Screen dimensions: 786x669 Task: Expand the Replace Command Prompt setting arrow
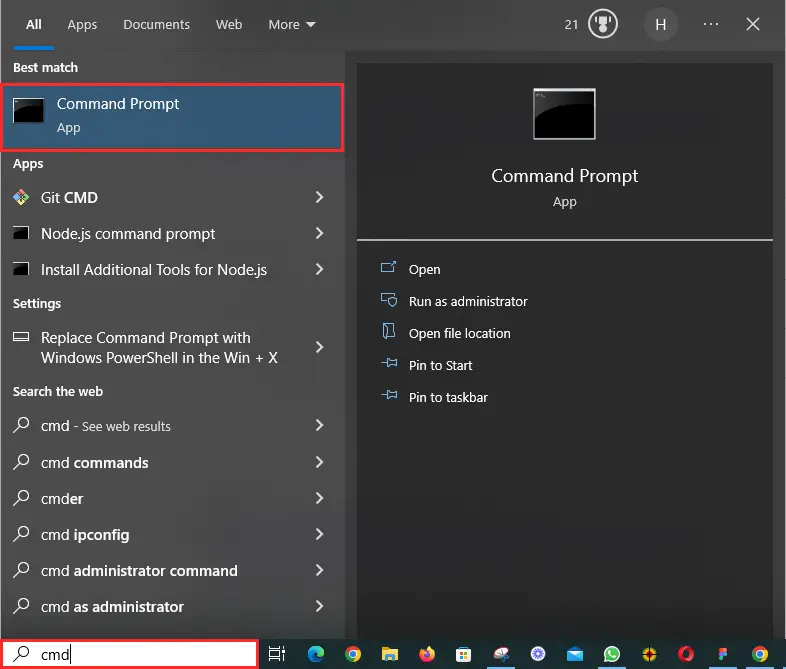(x=319, y=347)
